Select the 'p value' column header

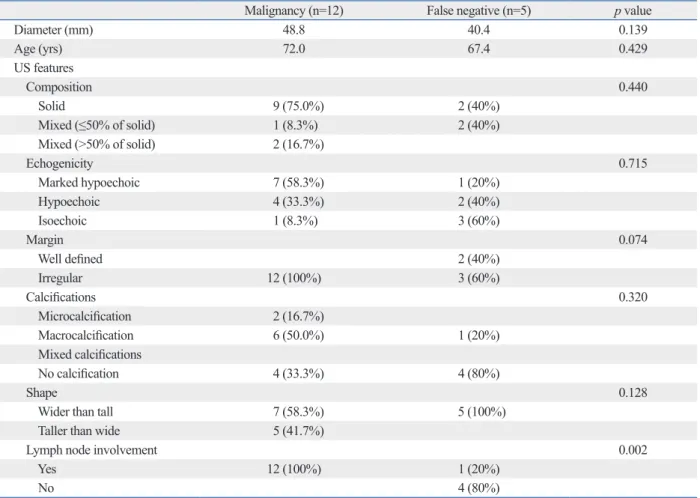point(633,11)
